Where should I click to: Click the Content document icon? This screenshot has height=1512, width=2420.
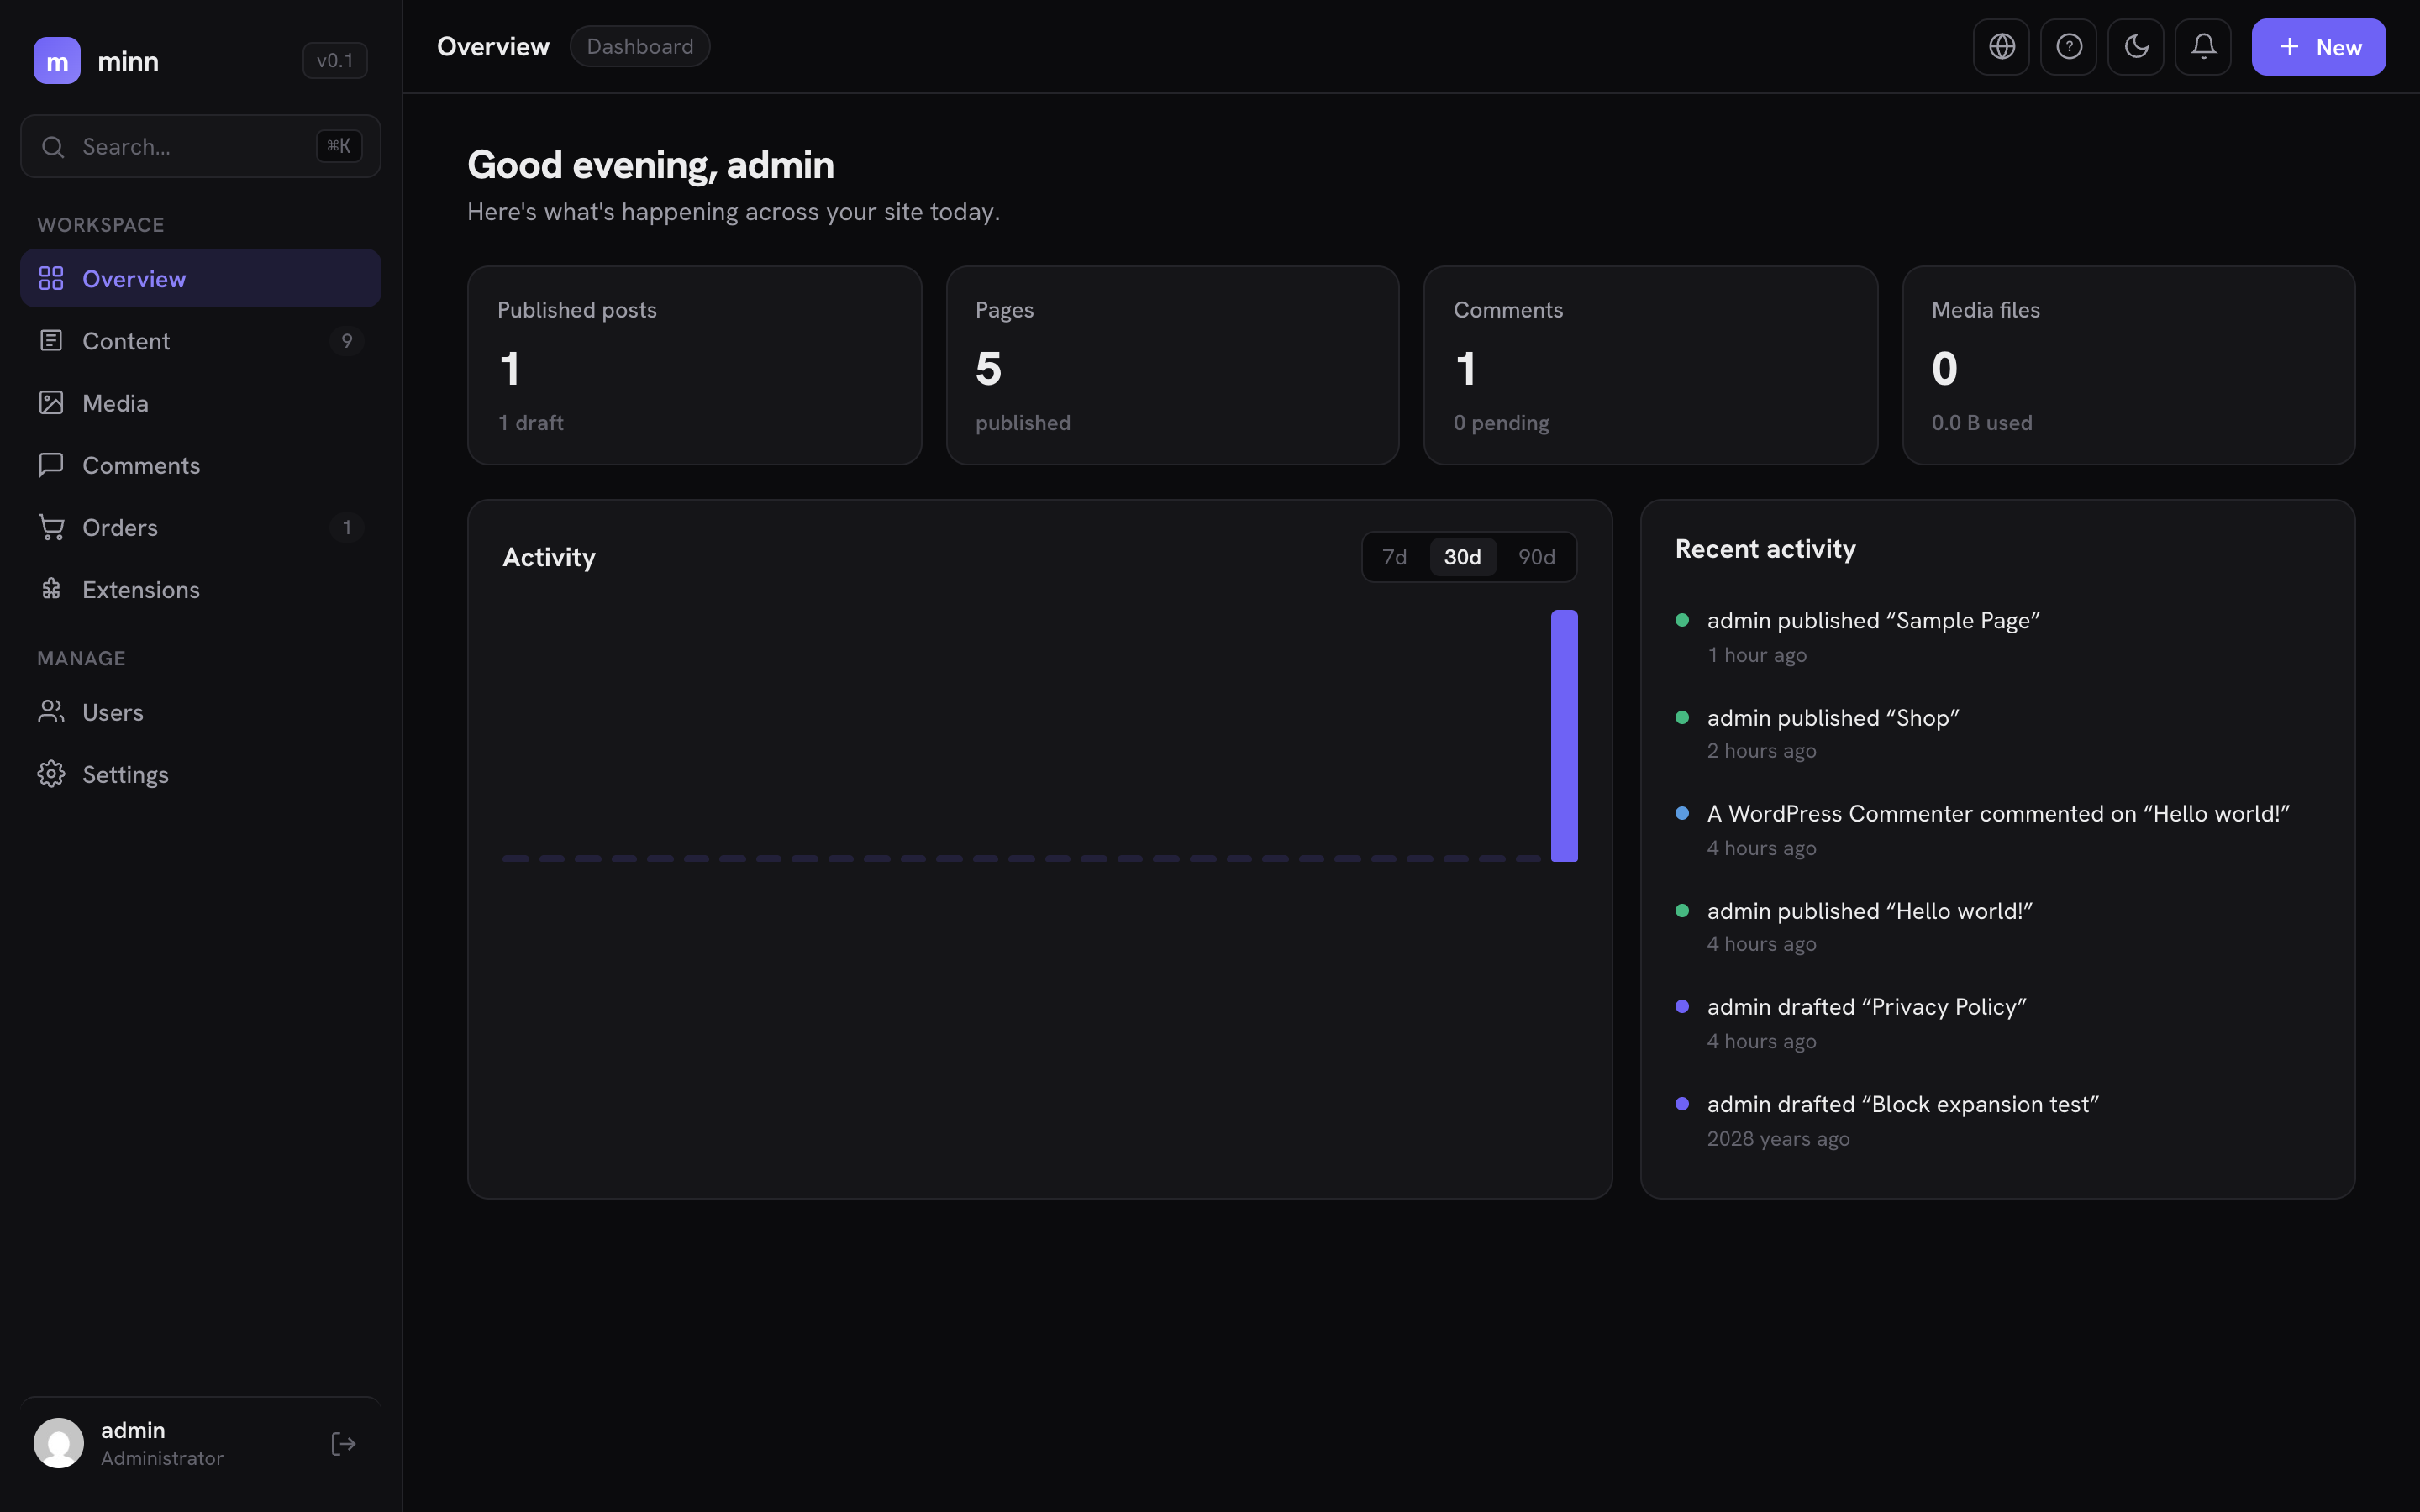[x=51, y=340]
